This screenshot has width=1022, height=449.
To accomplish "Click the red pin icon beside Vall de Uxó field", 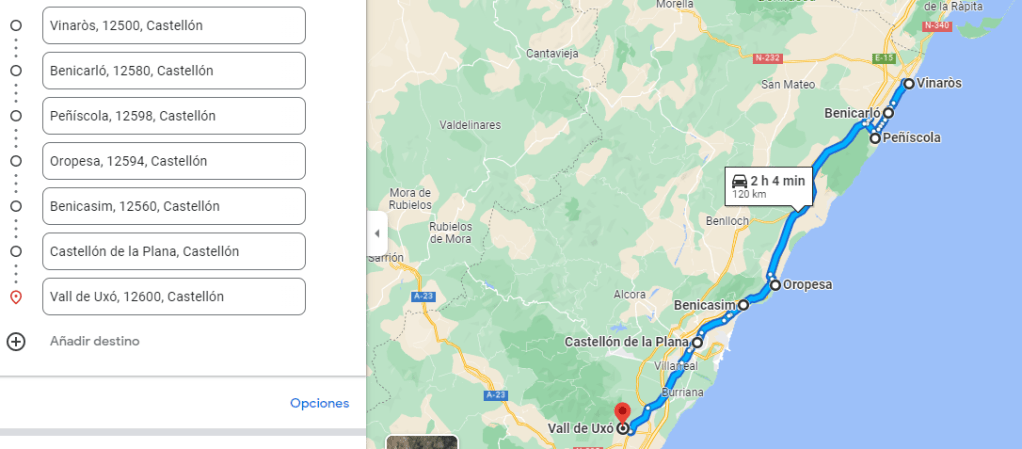I will pyautogui.click(x=16, y=297).
